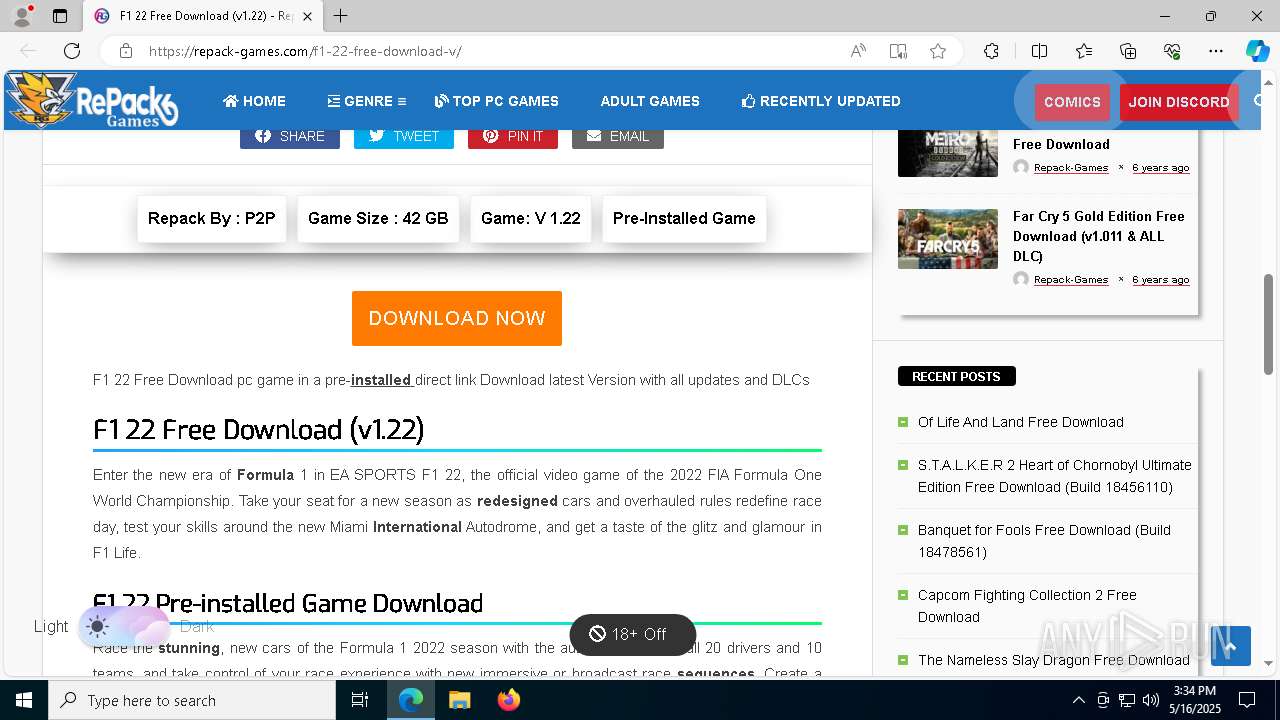
Task: Click scroll-to-top arrow button
Action: [x=1231, y=646]
